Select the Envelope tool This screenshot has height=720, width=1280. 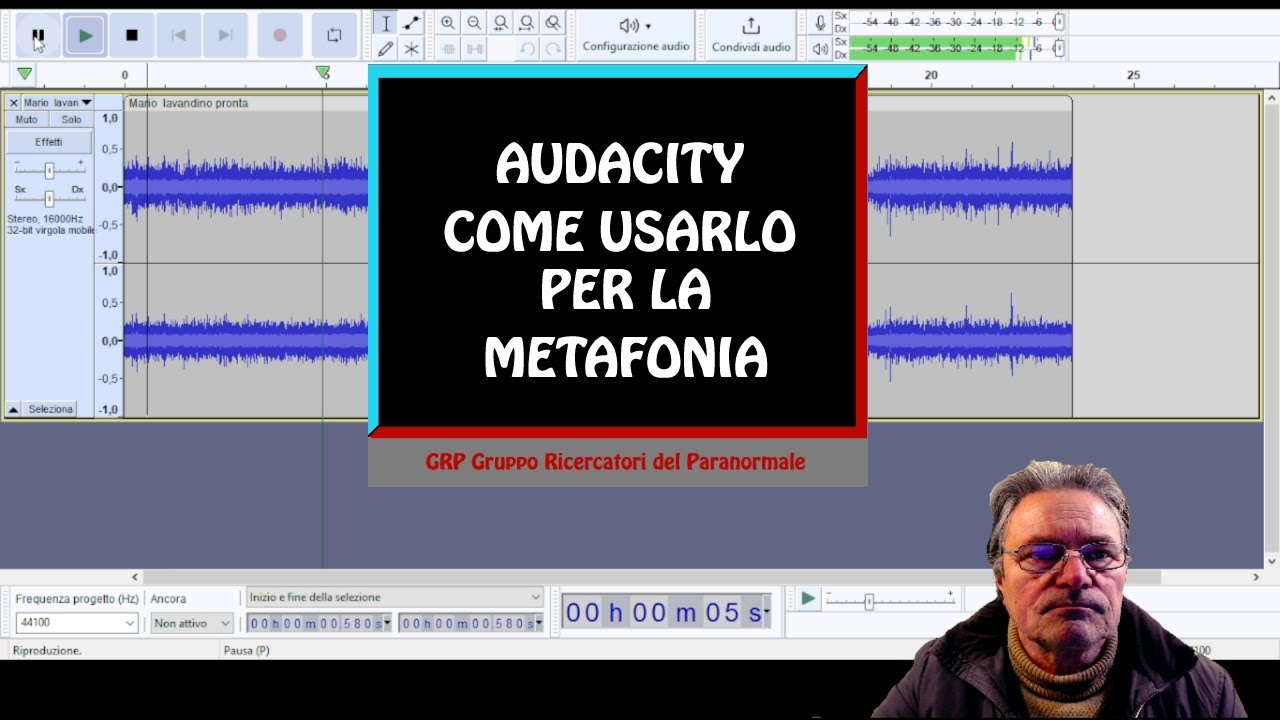(x=411, y=23)
